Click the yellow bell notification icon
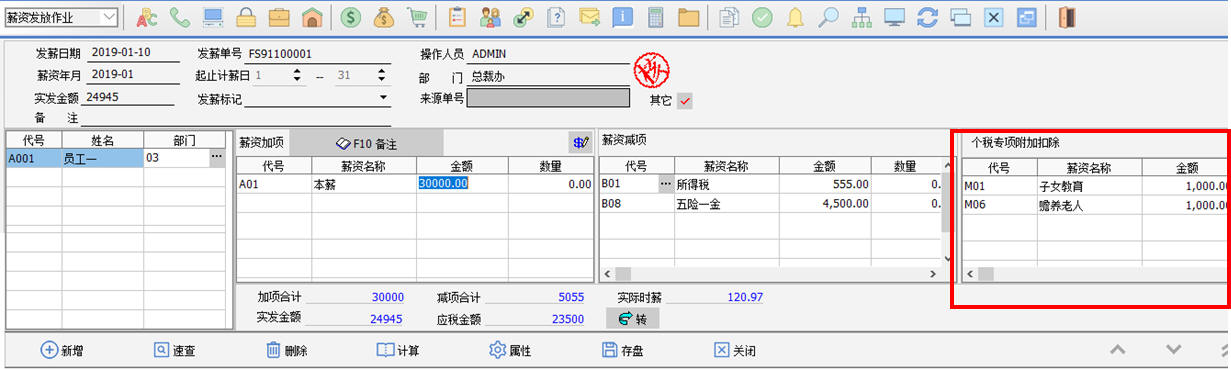This screenshot has height=369, width=1231. tap(795, 17)
